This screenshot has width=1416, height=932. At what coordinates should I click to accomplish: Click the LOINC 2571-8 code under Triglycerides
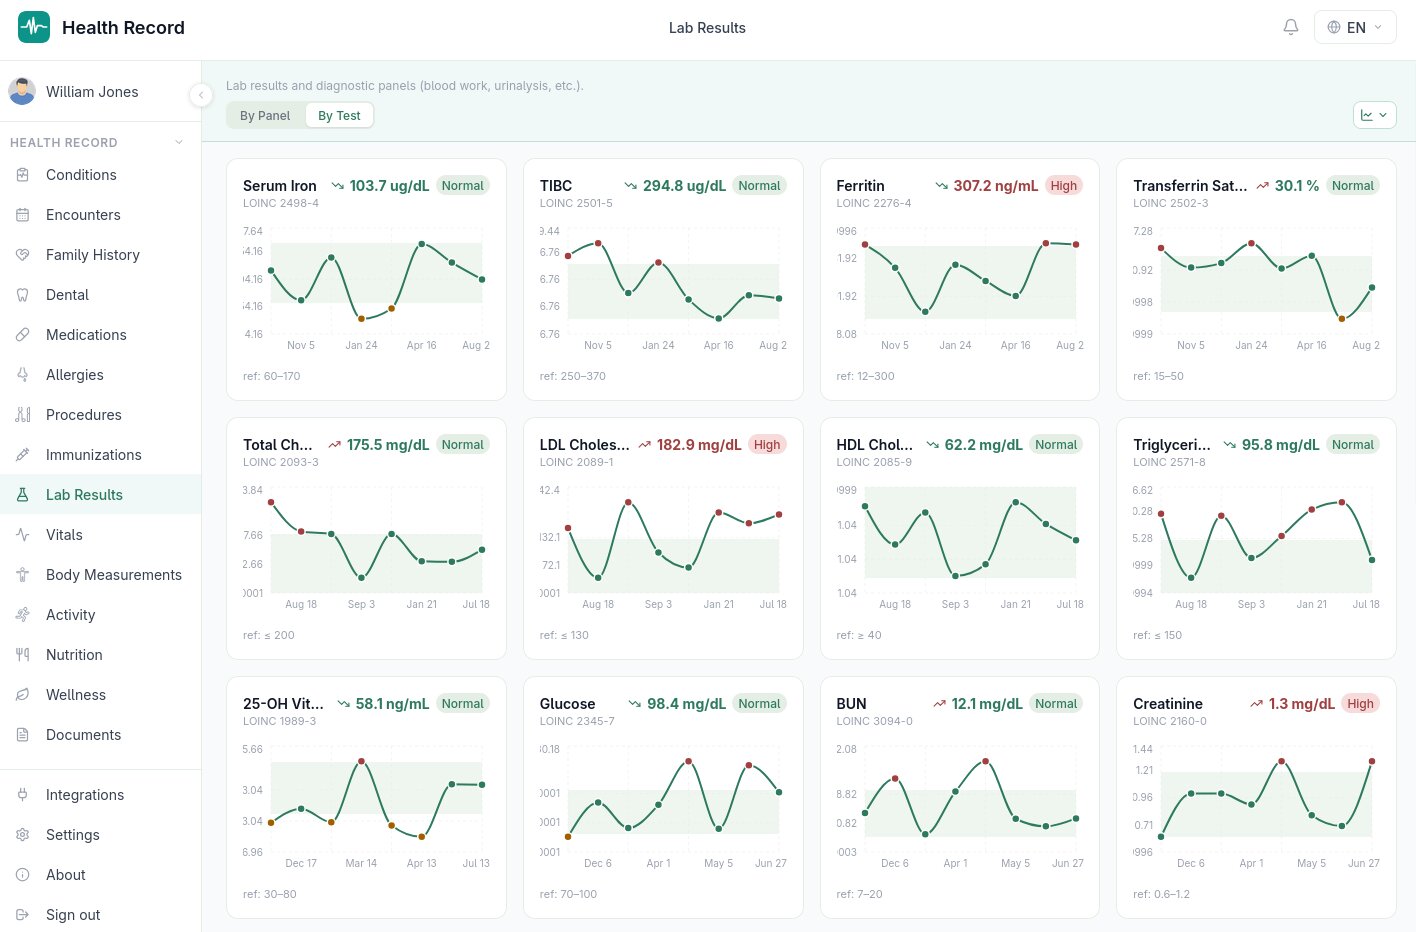(x=1169, y=462)
